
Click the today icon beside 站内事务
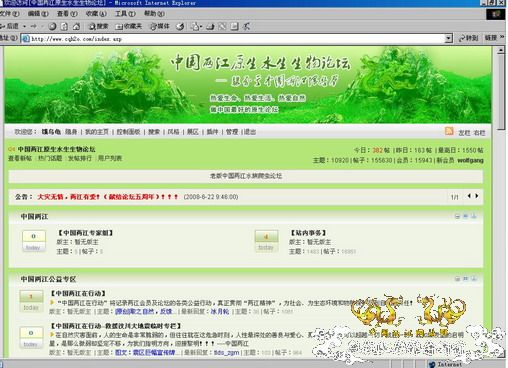click(266, 241)
